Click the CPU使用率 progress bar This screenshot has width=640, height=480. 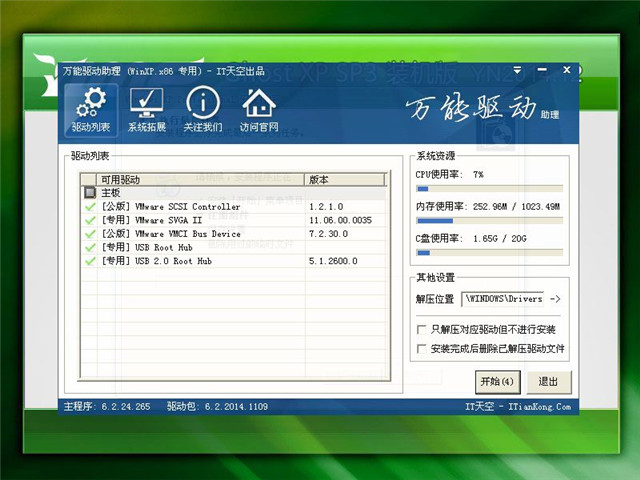489,189
